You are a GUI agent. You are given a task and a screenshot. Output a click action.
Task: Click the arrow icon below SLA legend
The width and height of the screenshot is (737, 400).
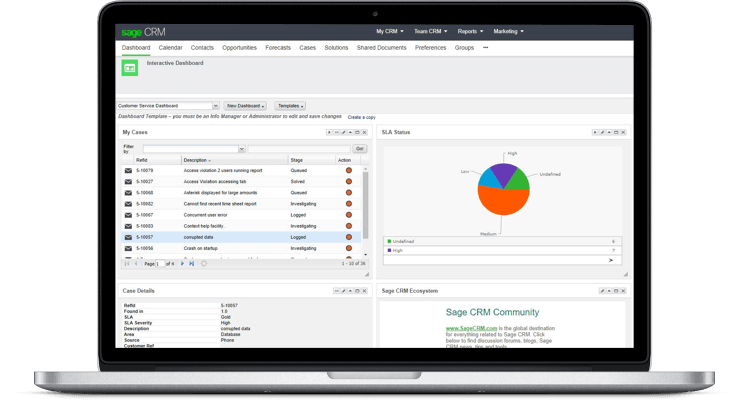point(610,260)
